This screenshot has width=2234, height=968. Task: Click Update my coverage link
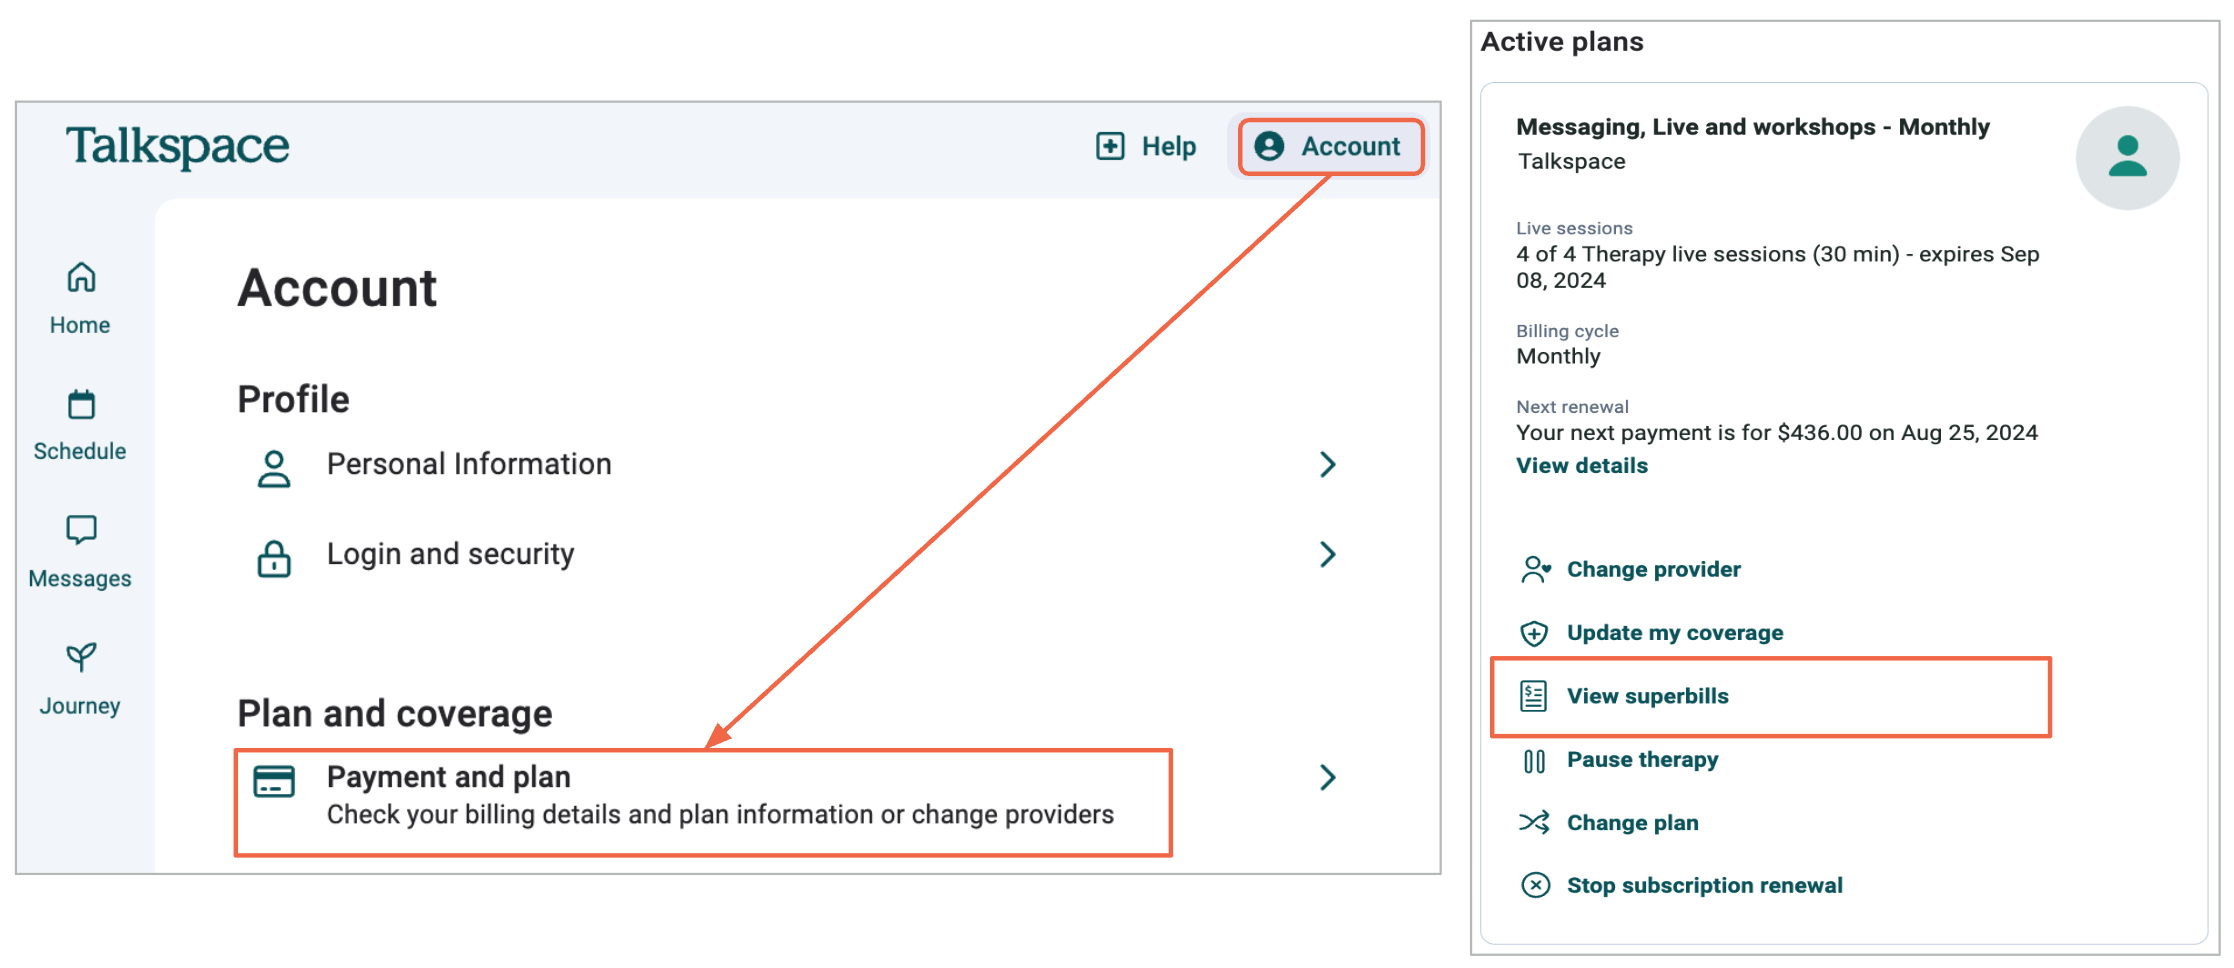pyautogui.click(x=1674, y=633)
